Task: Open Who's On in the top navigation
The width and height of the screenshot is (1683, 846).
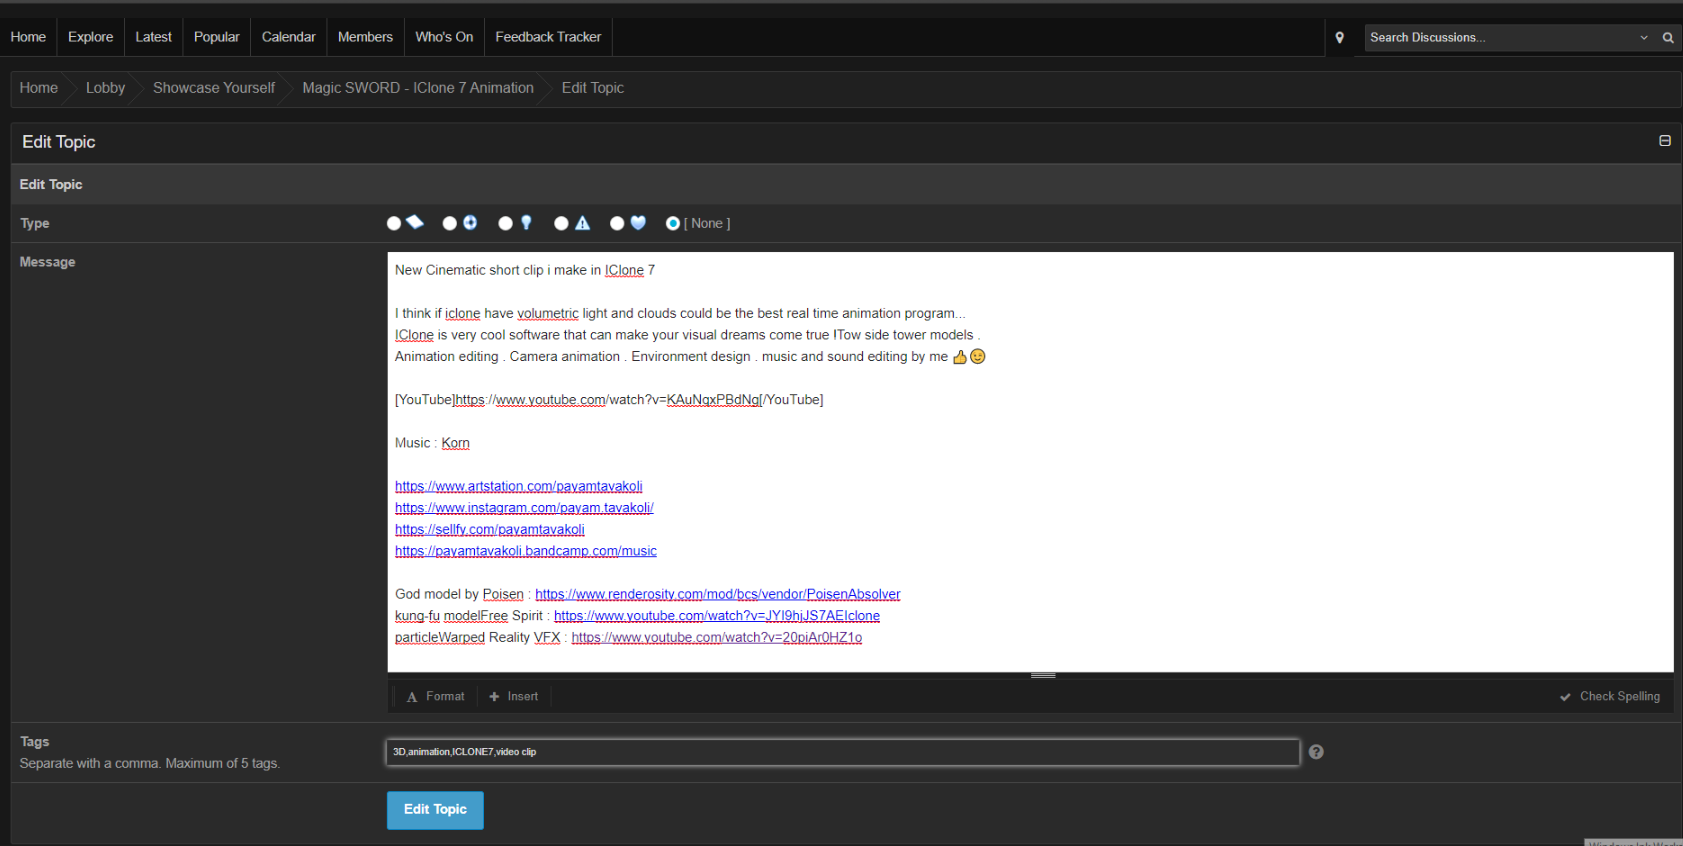Action: pos(444,37)
